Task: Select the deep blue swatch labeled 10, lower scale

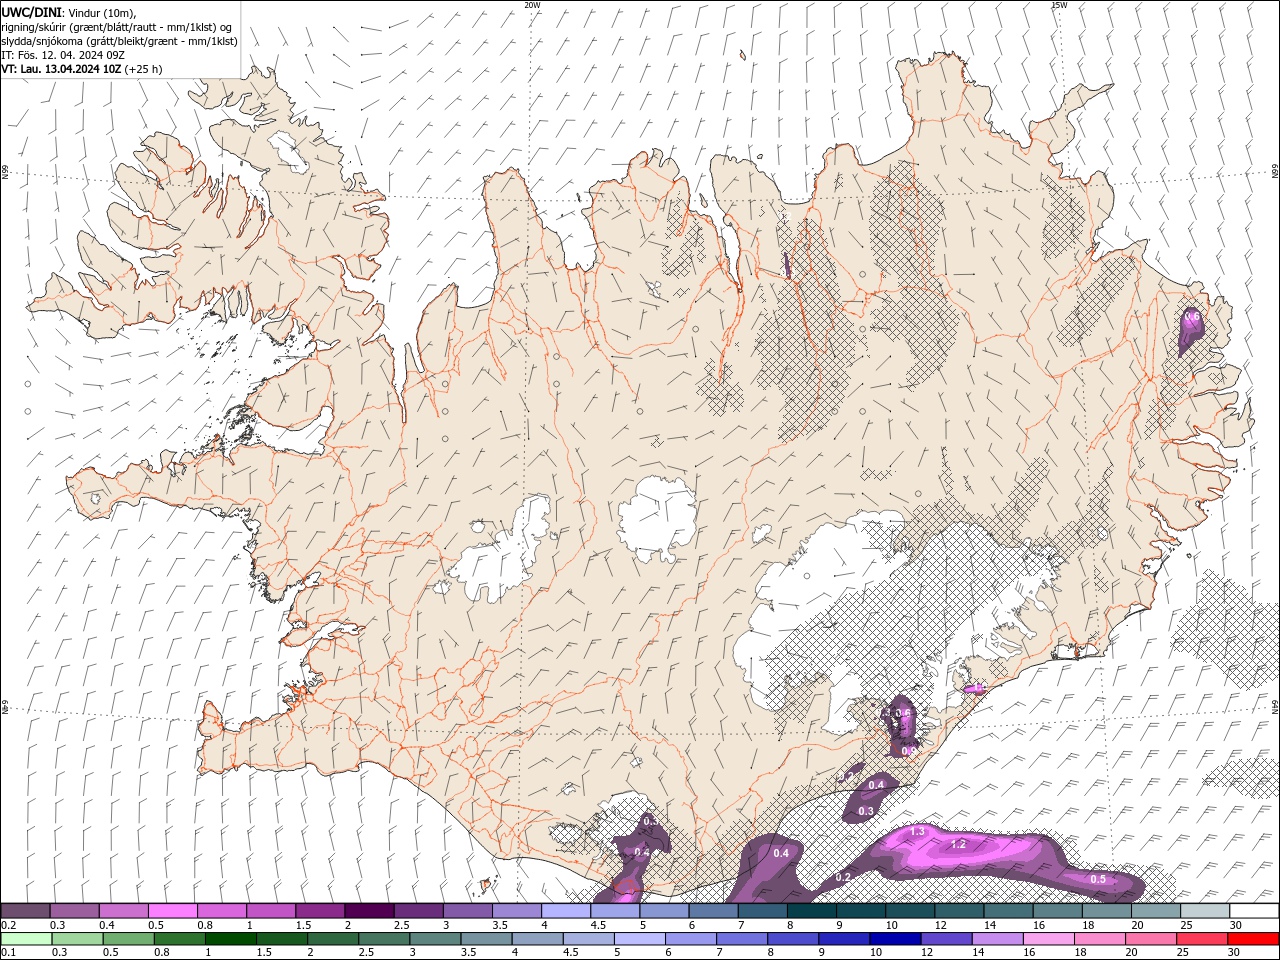Action: pyautogui.click(x=894, y=939)
